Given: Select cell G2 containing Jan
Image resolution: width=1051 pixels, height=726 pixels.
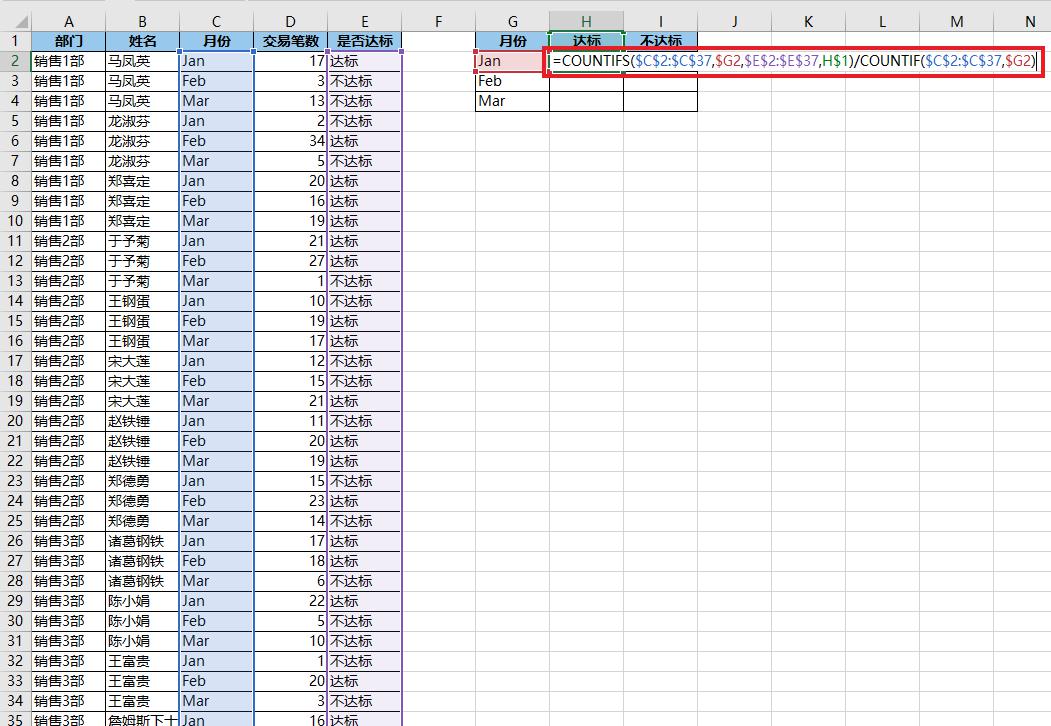Looking at the screenshot, I should [513, 61].
